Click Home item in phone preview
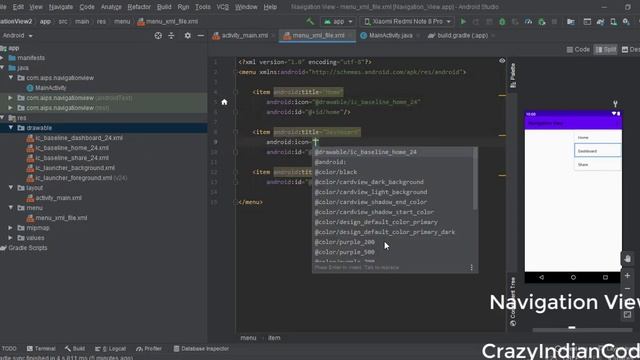The height and width of the screenshot is (360, 640). point(598,138)
